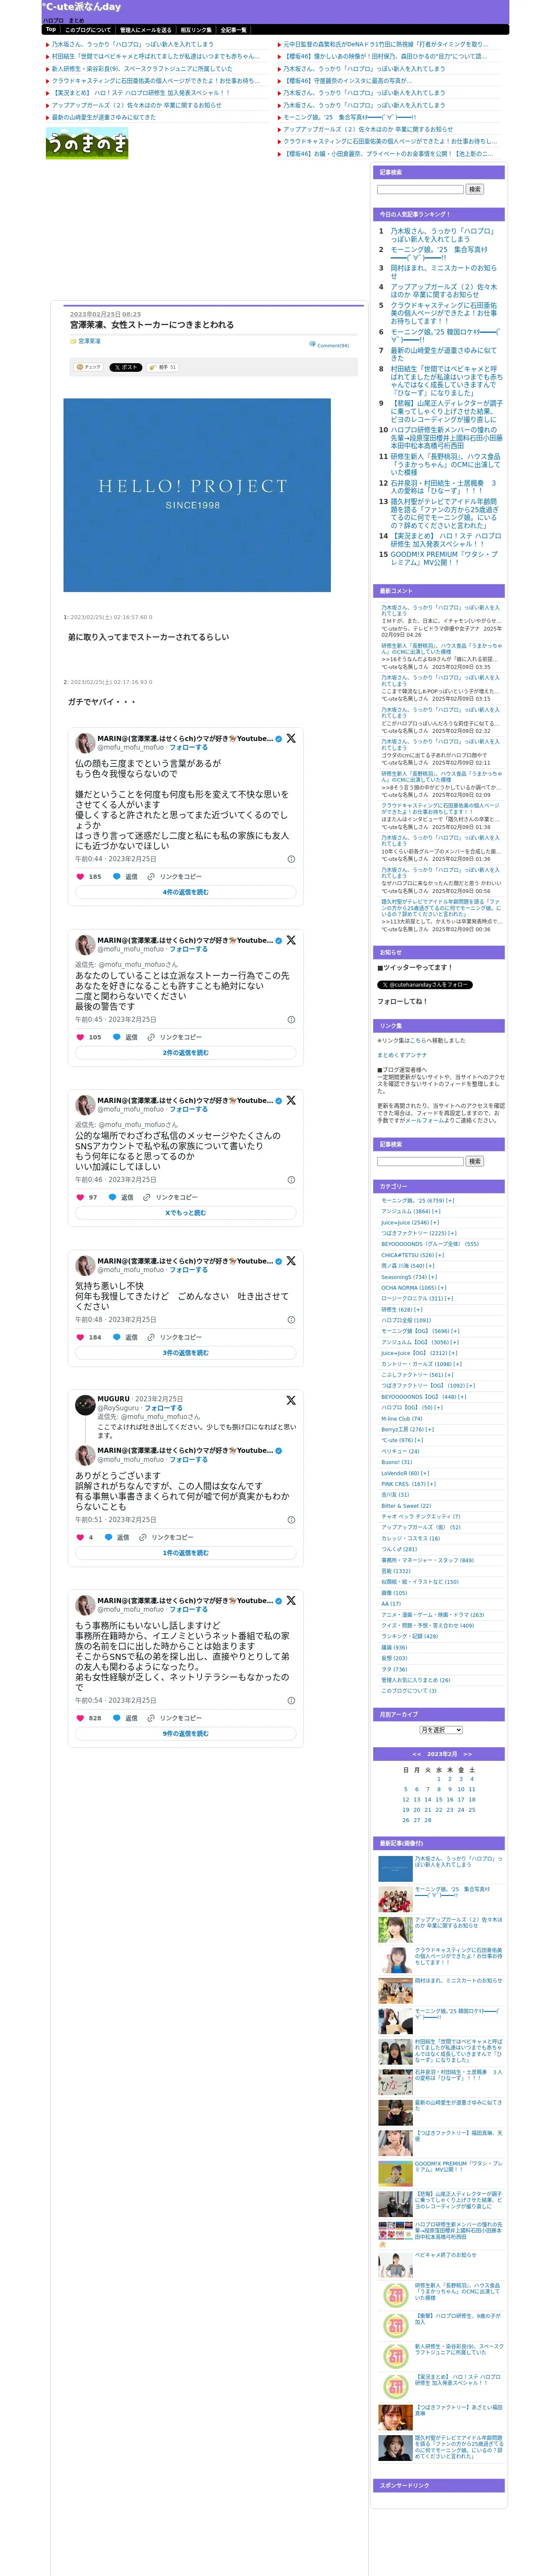Expand the Berryz工房 (276) category [+]
The image size is (551, 2576).
[x=430, y=1430]
